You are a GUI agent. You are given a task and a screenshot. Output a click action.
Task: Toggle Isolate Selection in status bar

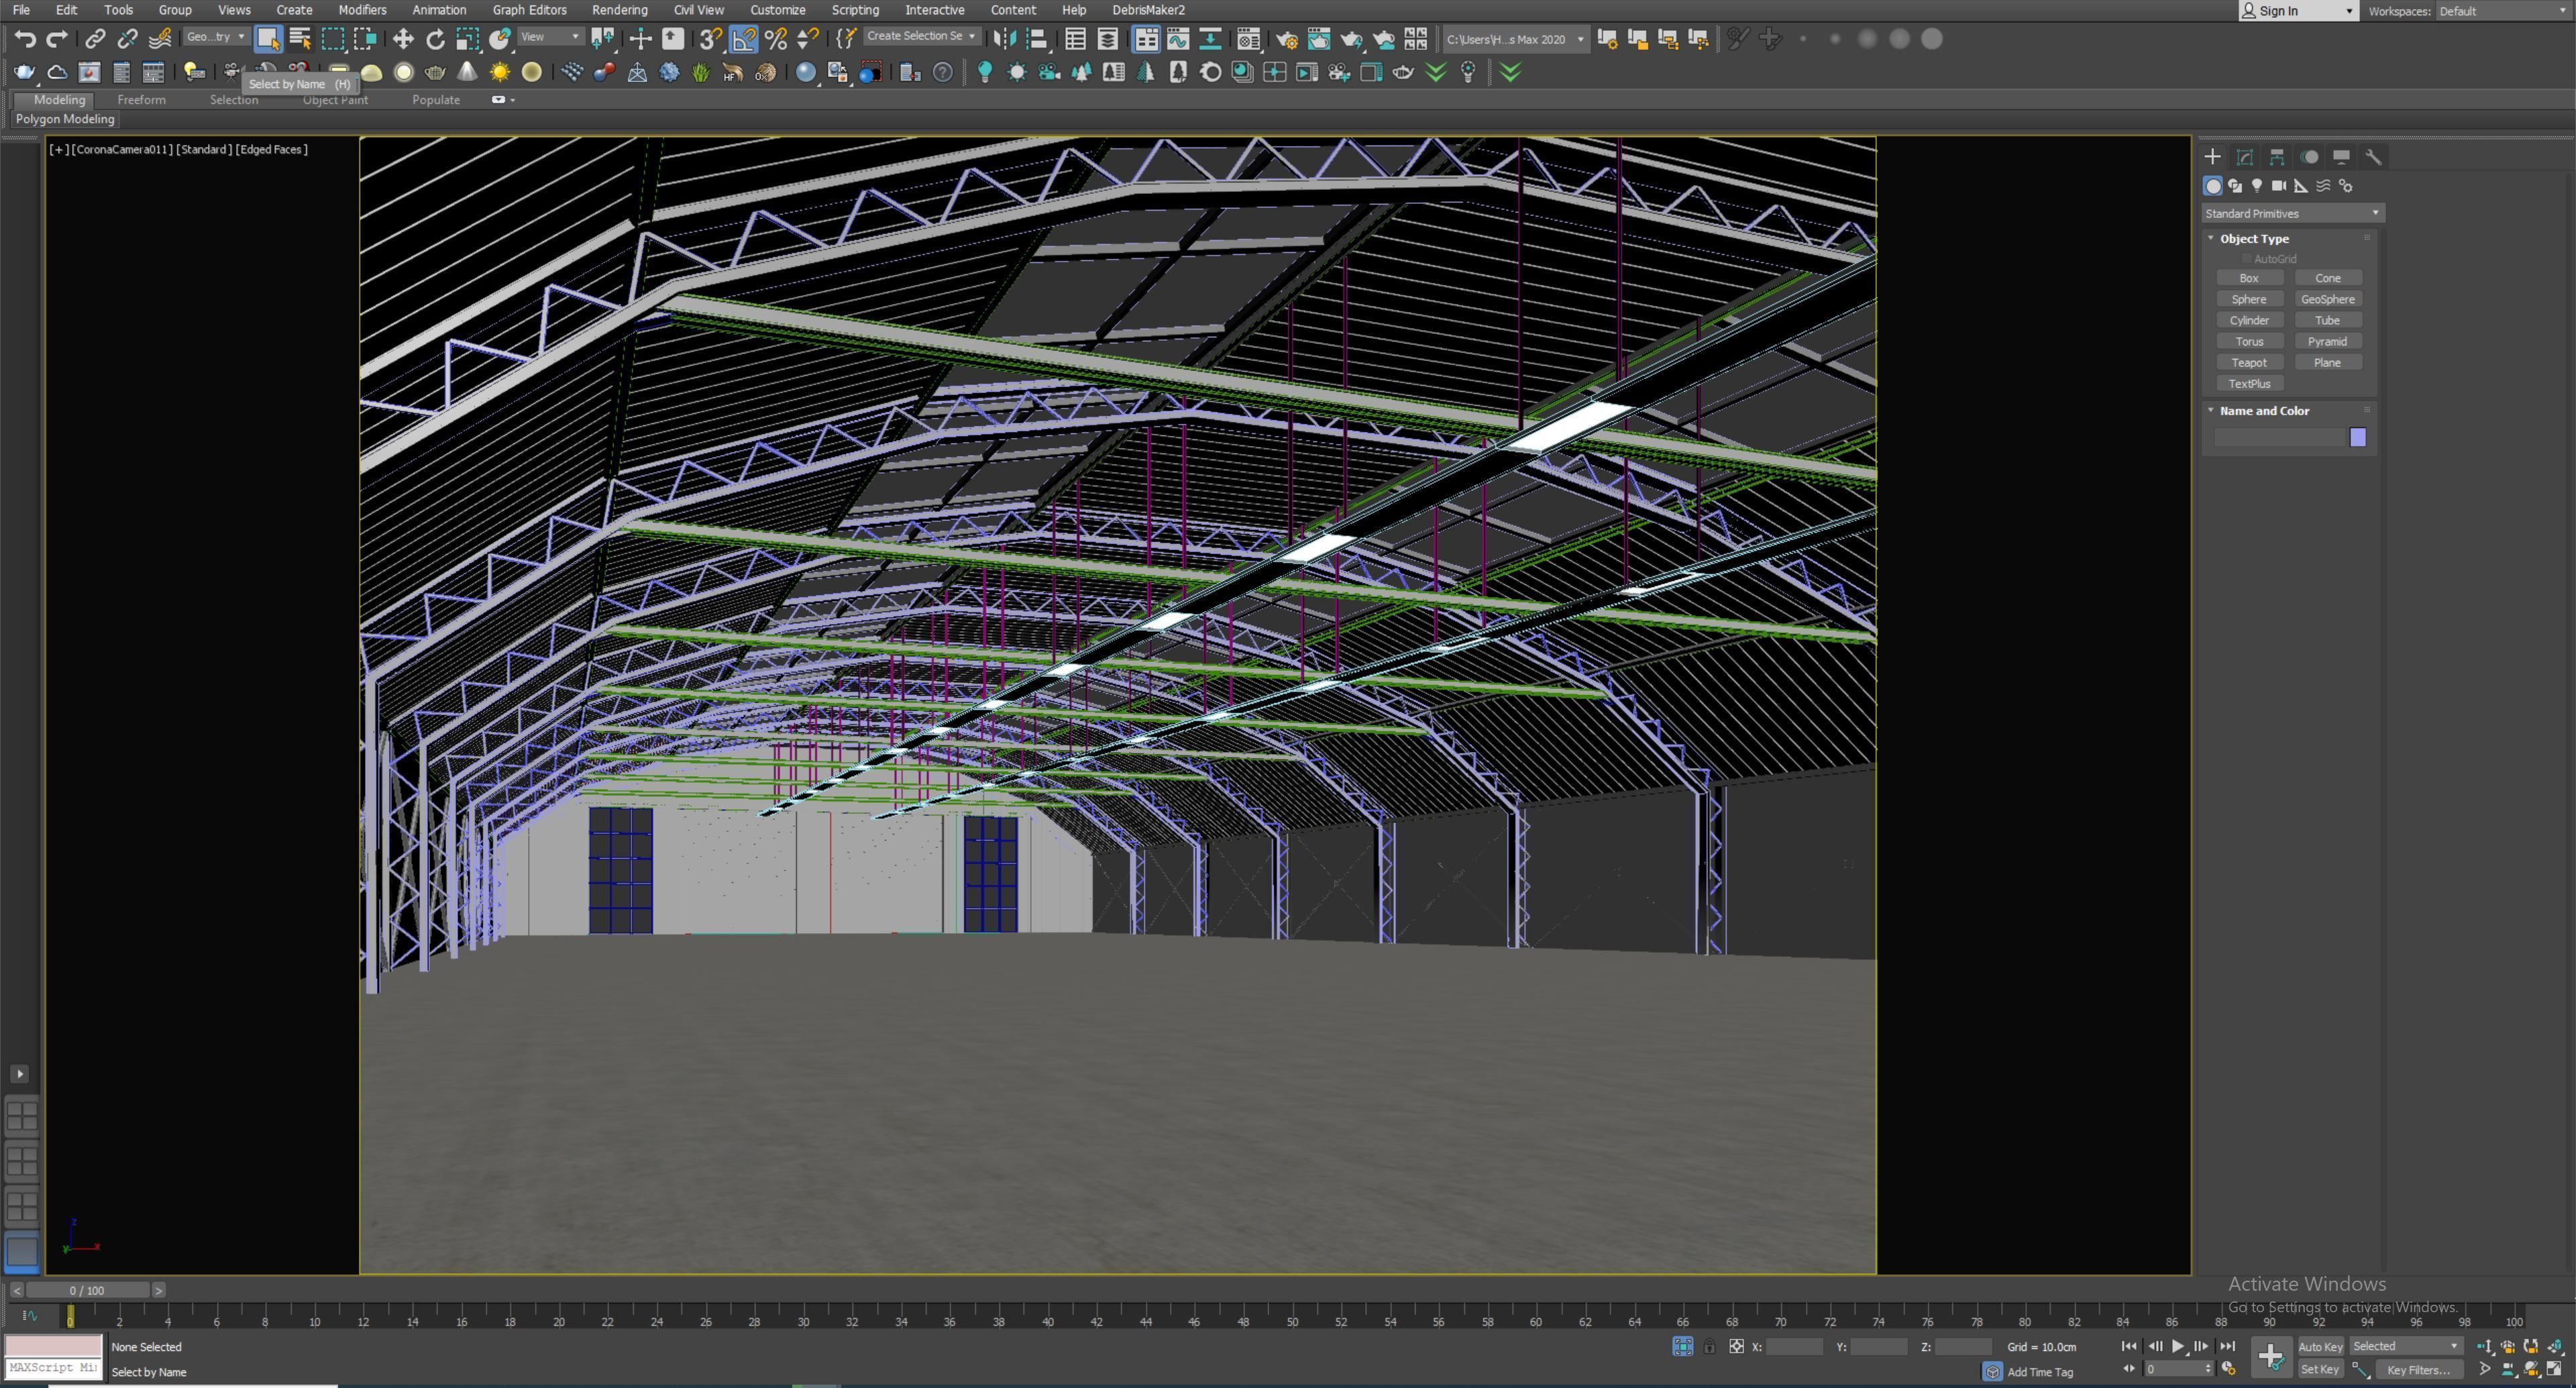[x=1682, y=1347]
